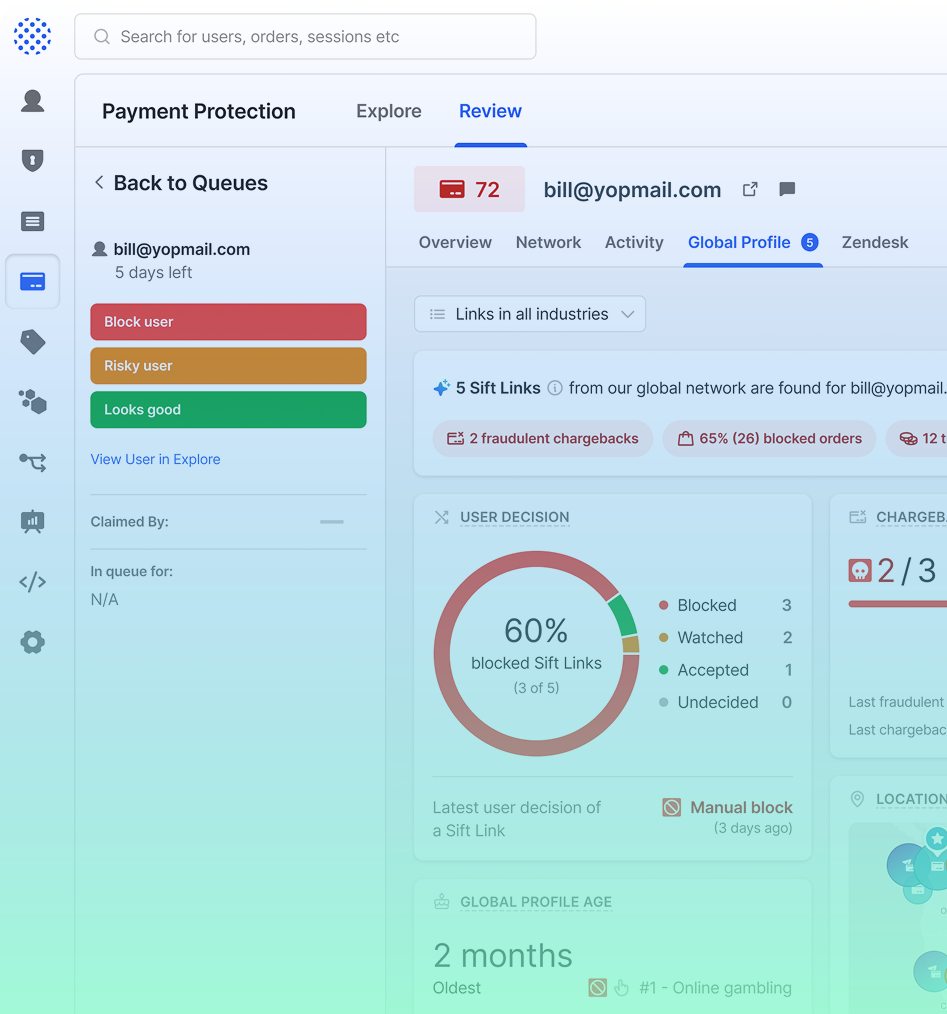
Task: Click the Claimed By dash value
Action: (332, 522)
